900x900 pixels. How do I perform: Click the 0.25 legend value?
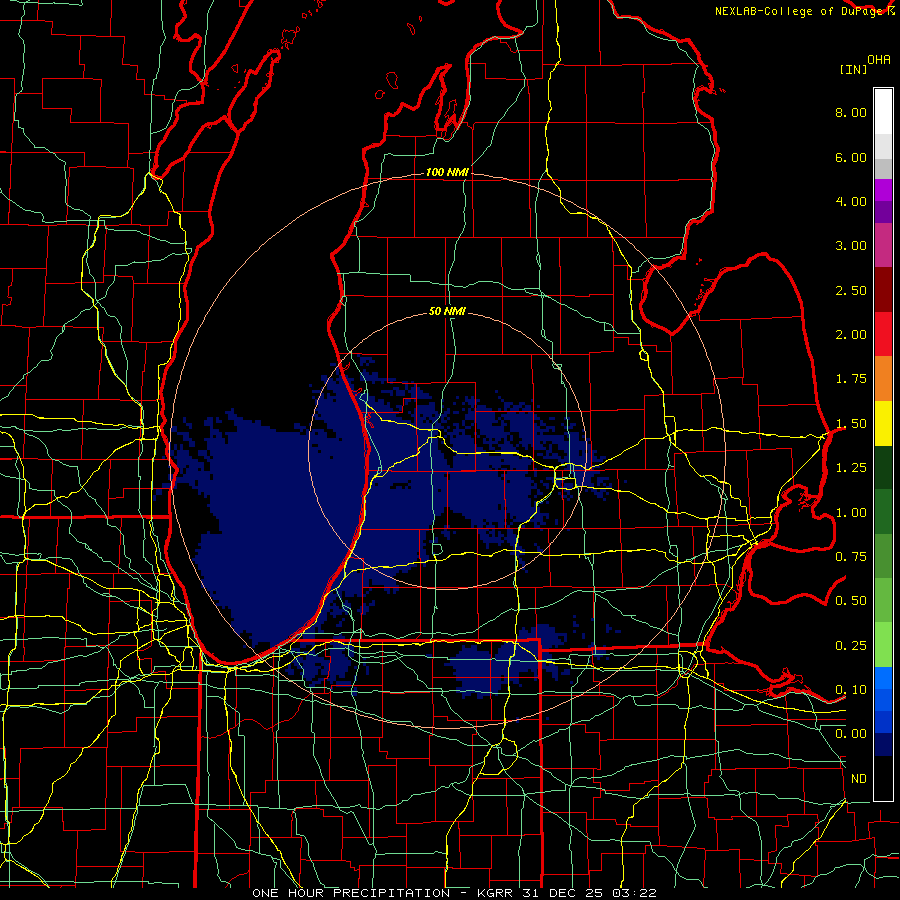851,646
